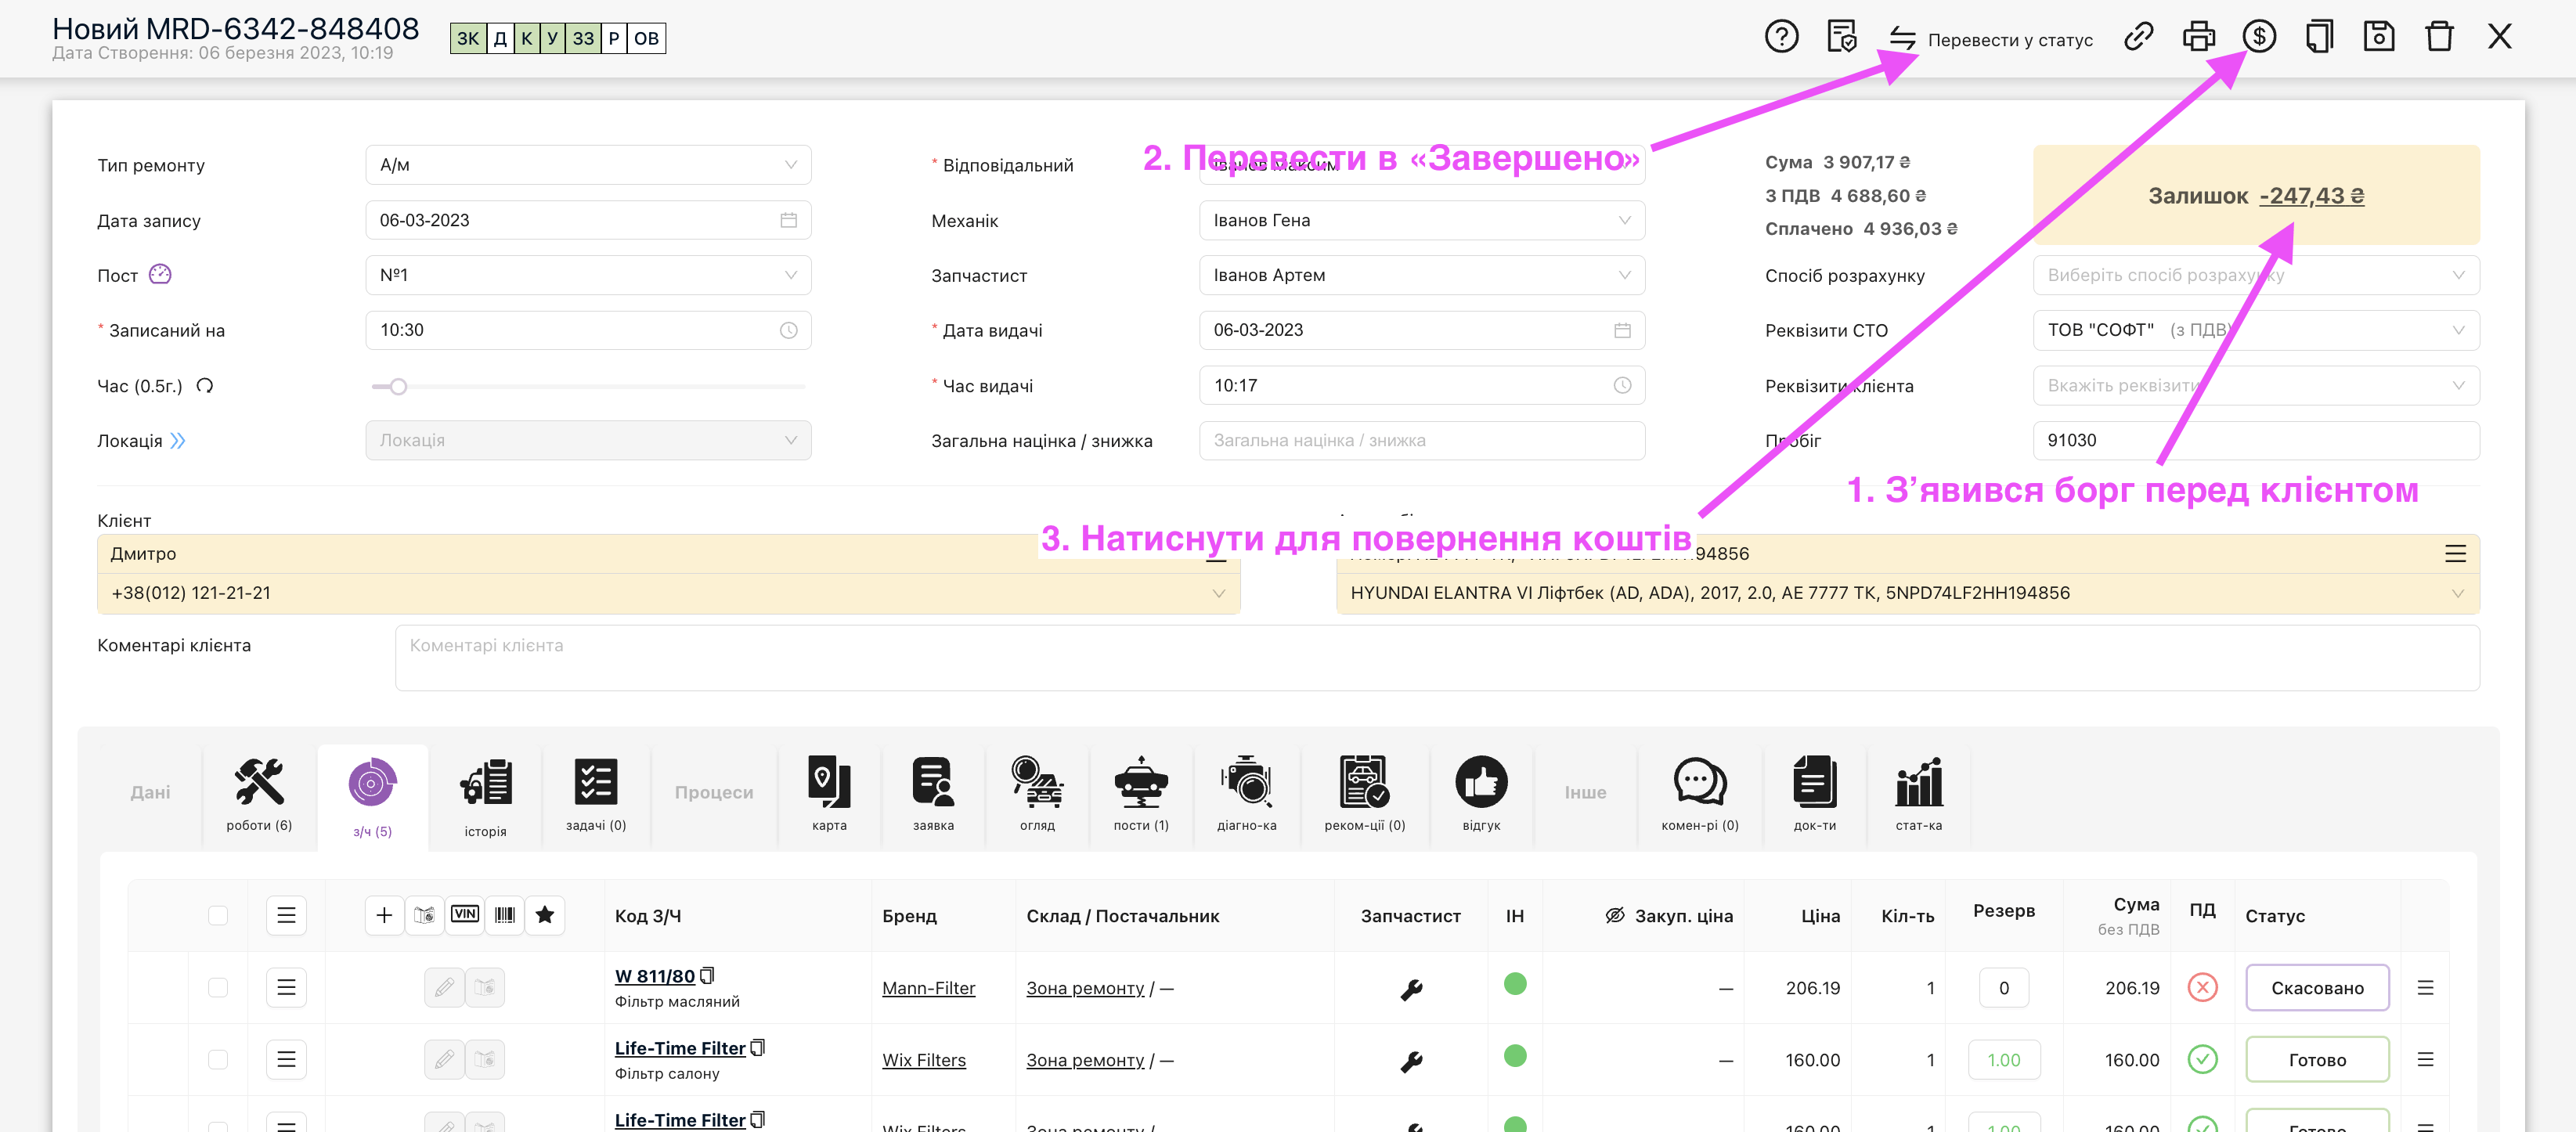Click the trash delete icon
Viewport: 2576px width, 1132px height.
[x=2439, y=37]
